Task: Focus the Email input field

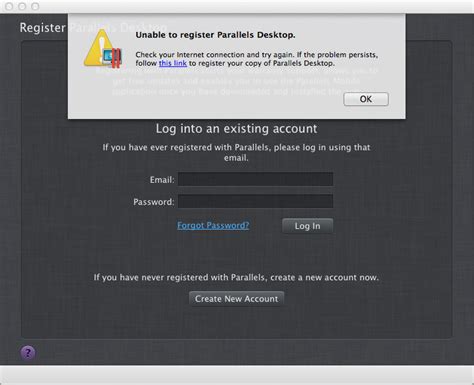Action: (x=255, y=179)
